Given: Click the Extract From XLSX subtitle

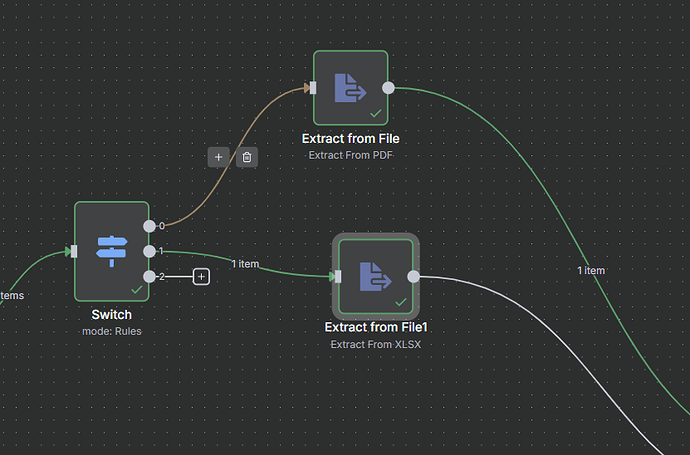Looking at the screenshot, I should [376, 345].
